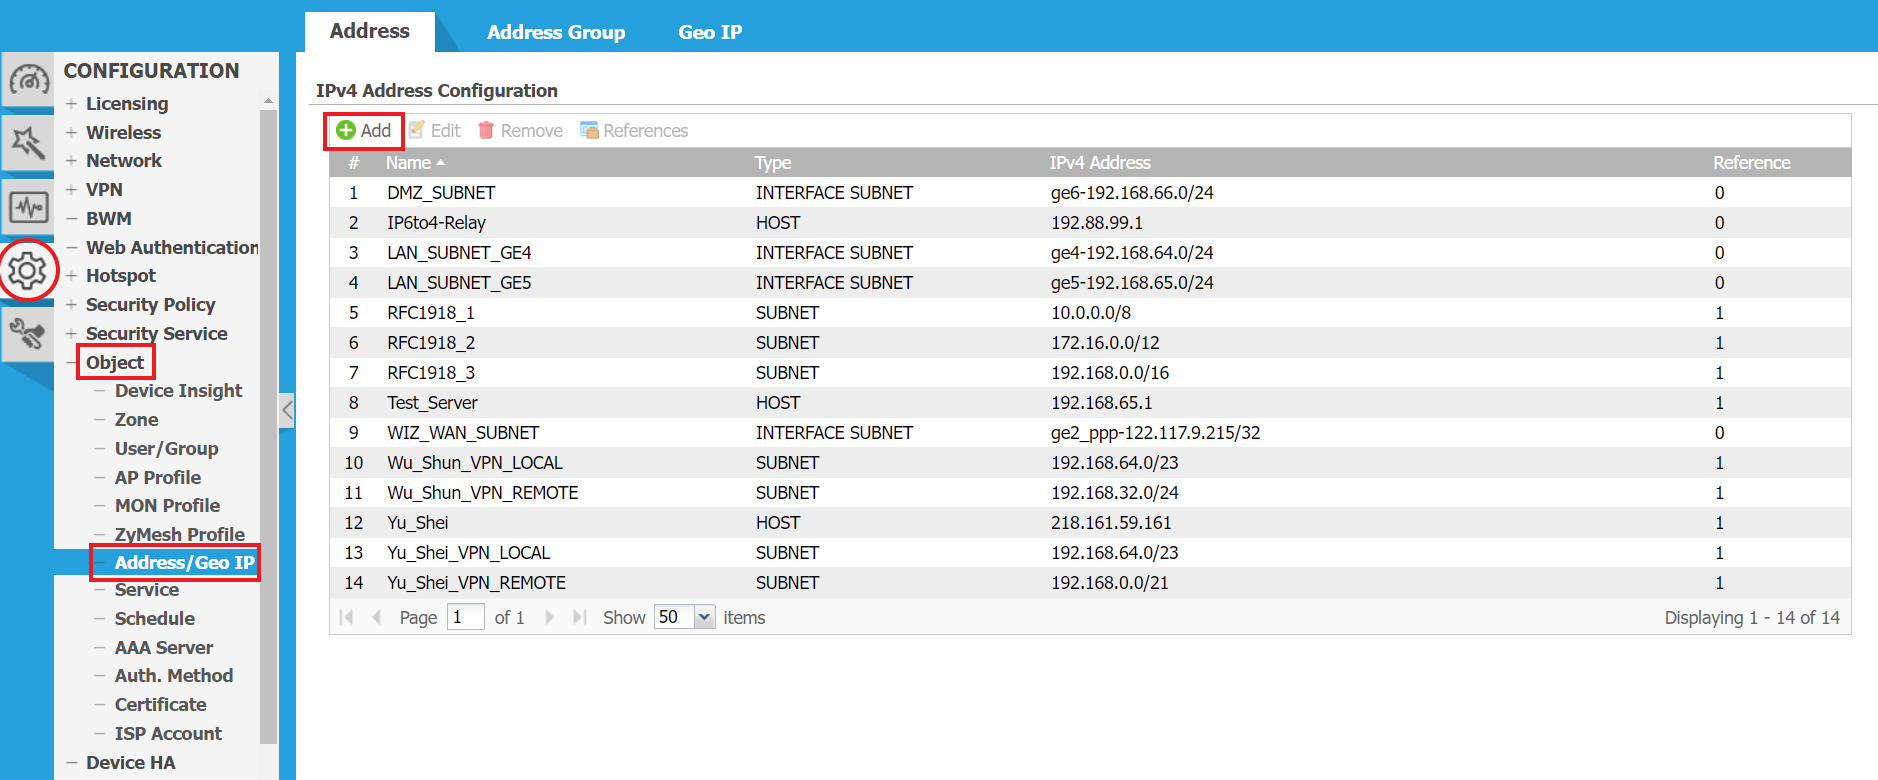Expand the Hotspot menu node

(x=71, y=276)
